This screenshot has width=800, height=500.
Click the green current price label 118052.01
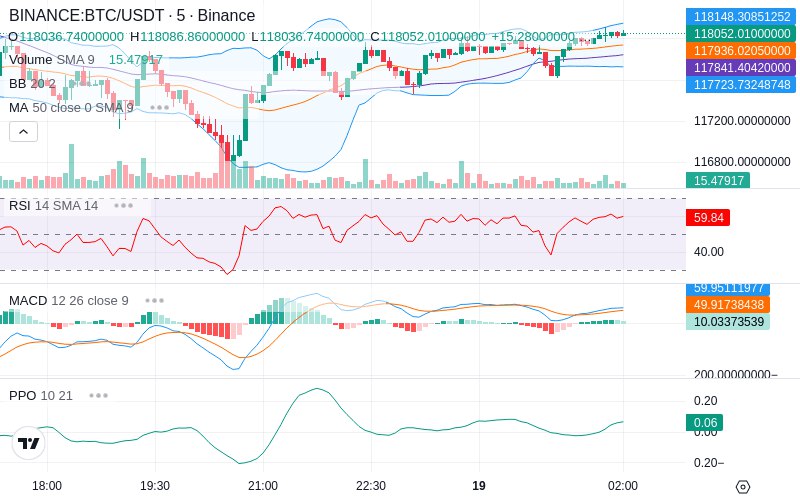[741, 34]
